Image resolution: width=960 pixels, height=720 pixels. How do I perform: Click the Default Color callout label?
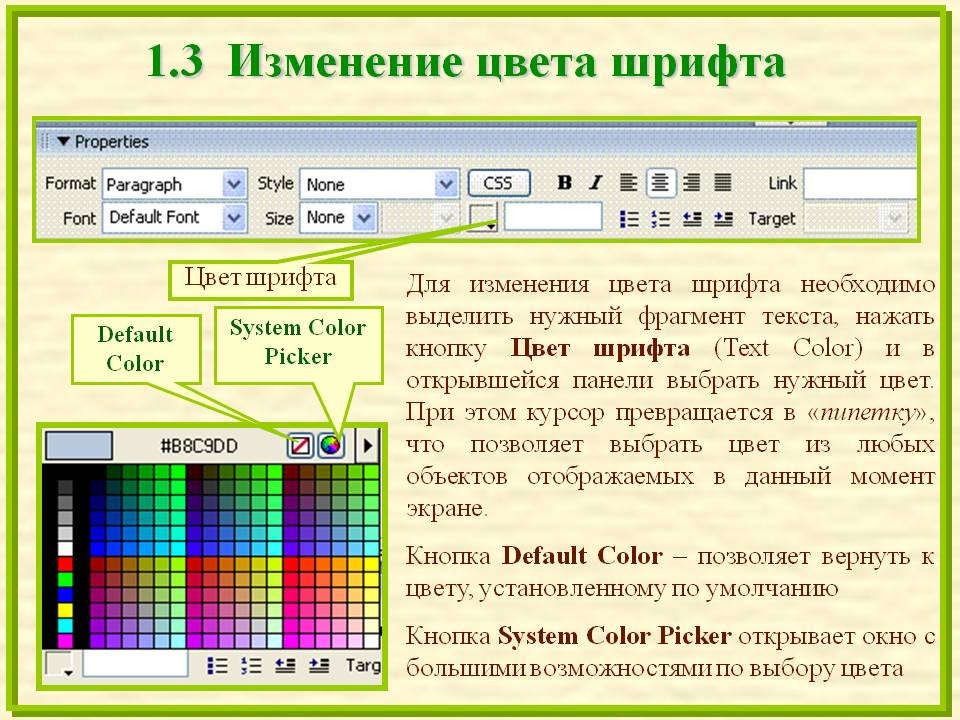[135, 349]
